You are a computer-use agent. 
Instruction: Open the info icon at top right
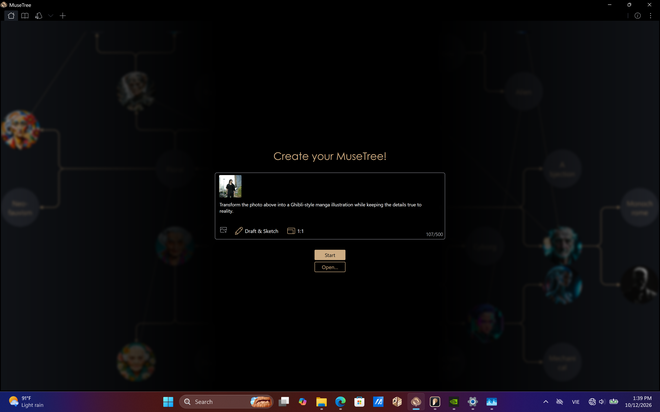[638, 16]
